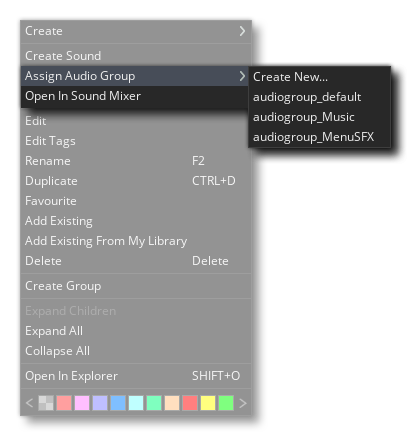The width and height of the screenshot is (411, 436).
Task: Choose the bright green colour swatch
Action: pyautogui.click(x=226, y=403)
